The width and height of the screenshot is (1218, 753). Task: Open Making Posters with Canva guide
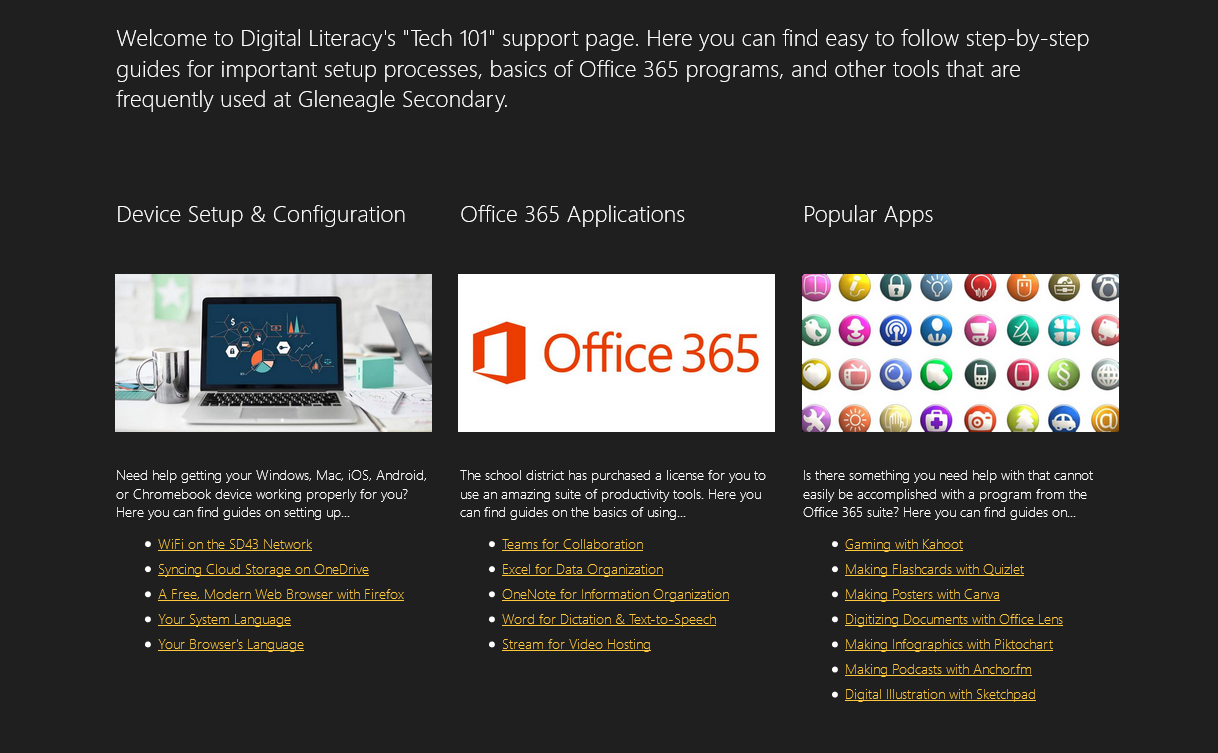point(922,594)
